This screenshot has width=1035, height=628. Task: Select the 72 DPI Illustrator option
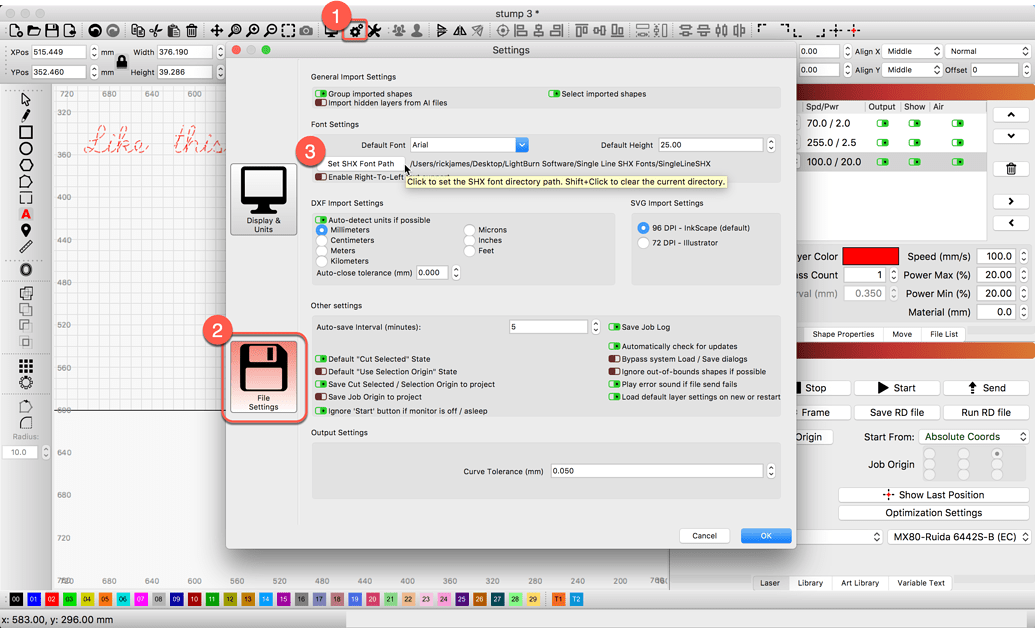pyautogui.click(x=643, y=243)
